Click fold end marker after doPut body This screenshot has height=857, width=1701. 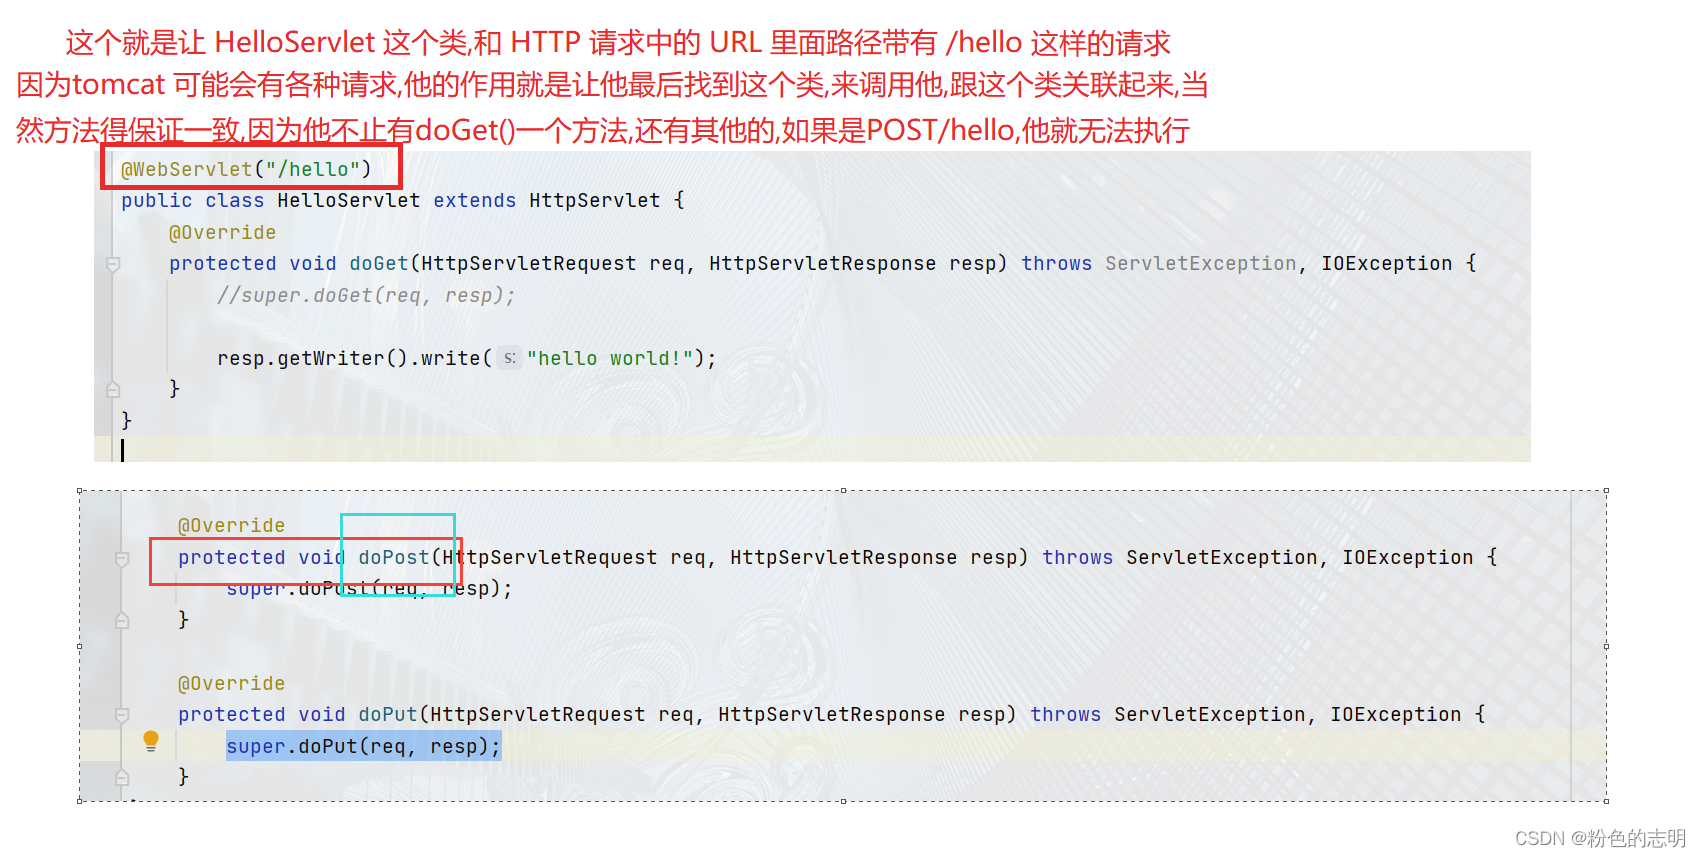[122, 777]
